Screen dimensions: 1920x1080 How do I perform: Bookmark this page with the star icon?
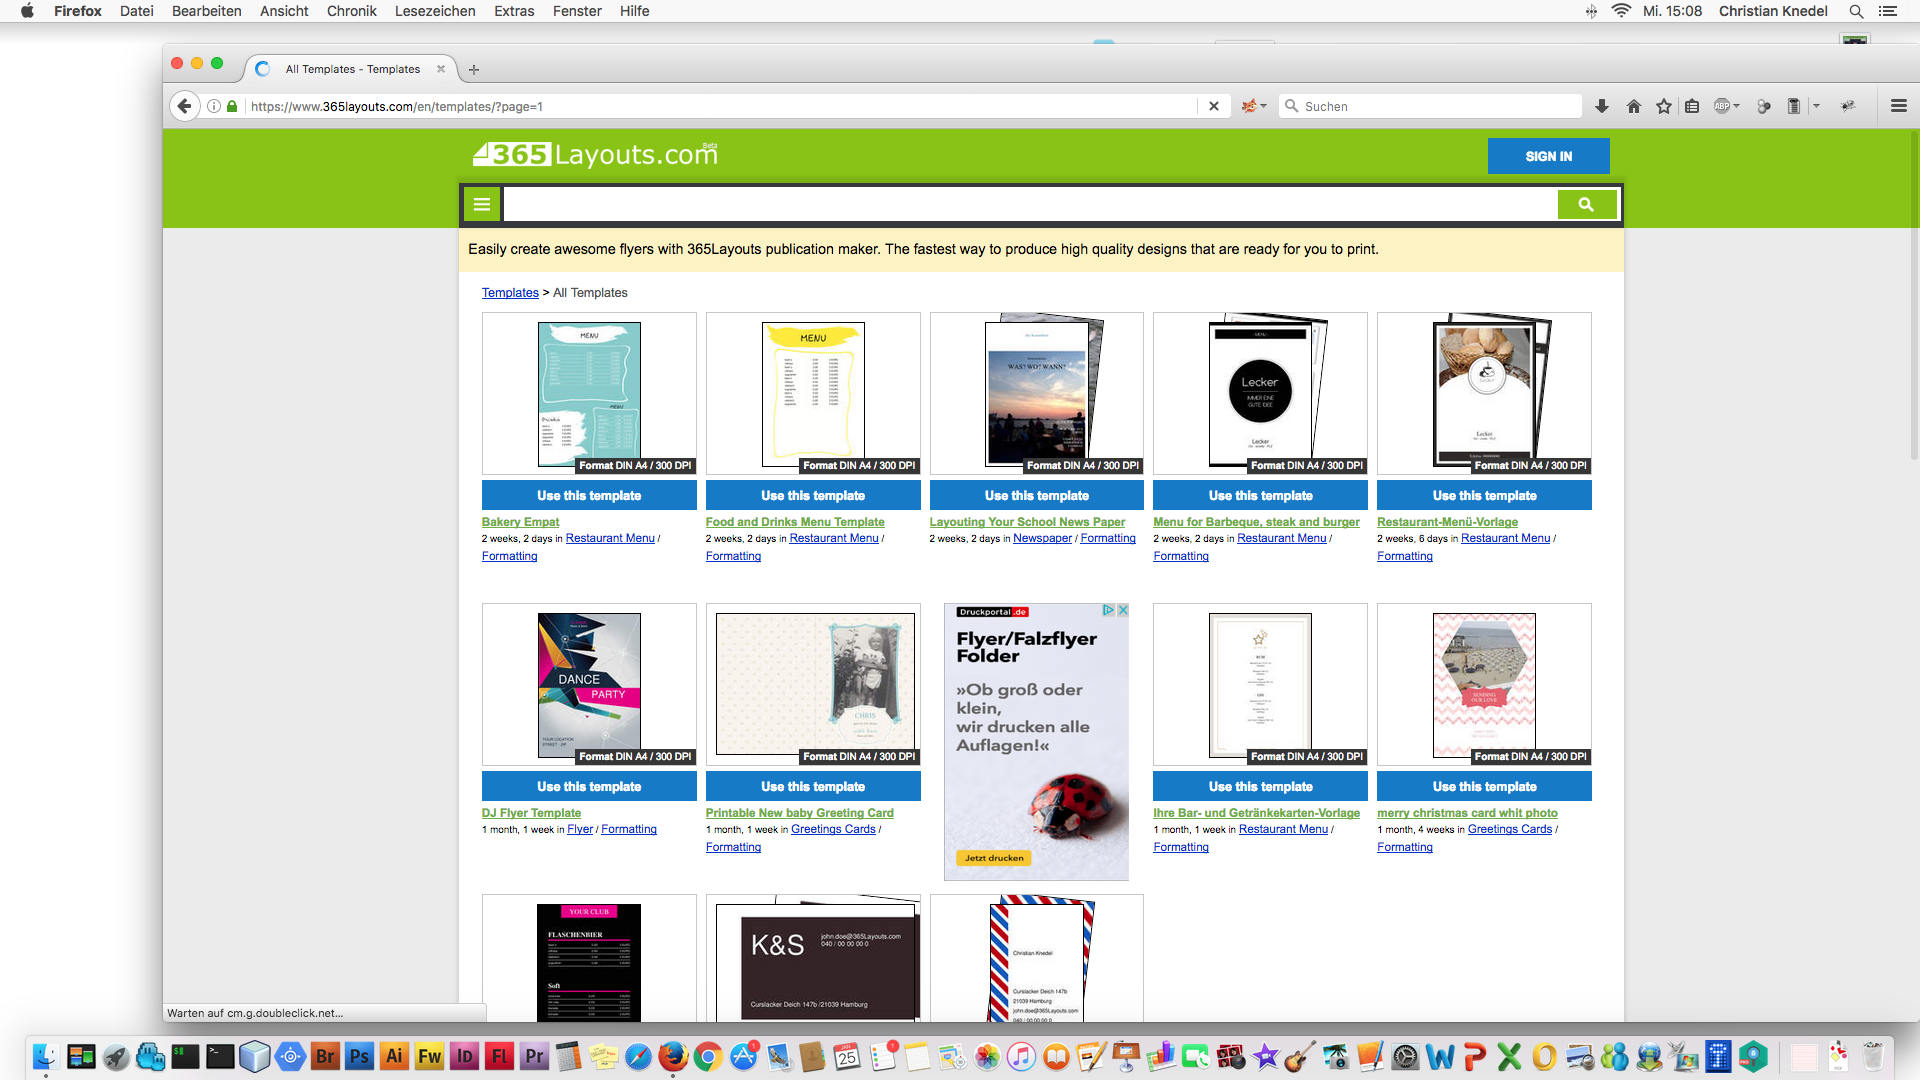tap(1663, 106)
